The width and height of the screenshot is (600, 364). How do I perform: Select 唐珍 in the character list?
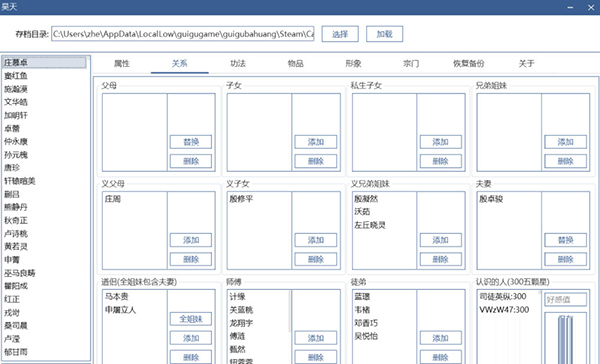[x=12, y=168]
